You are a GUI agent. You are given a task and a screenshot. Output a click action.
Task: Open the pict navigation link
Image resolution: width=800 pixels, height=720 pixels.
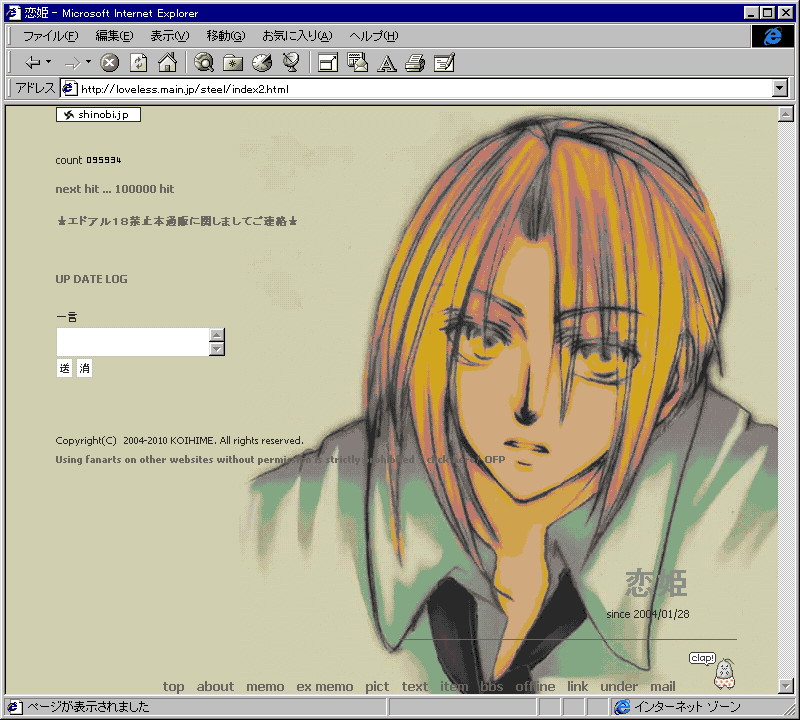pos(377,687)
